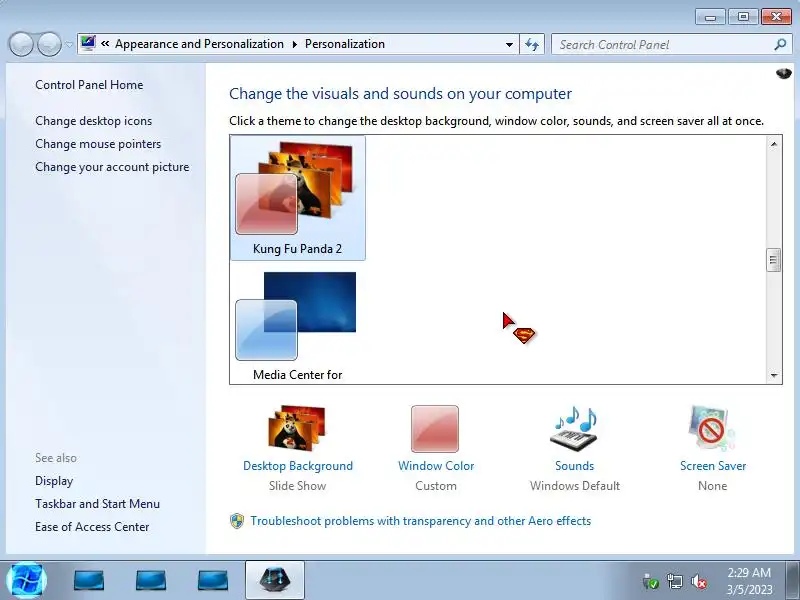
Task: Open the clock showing 2:29 AM
Action: click(x=749, y=581)
